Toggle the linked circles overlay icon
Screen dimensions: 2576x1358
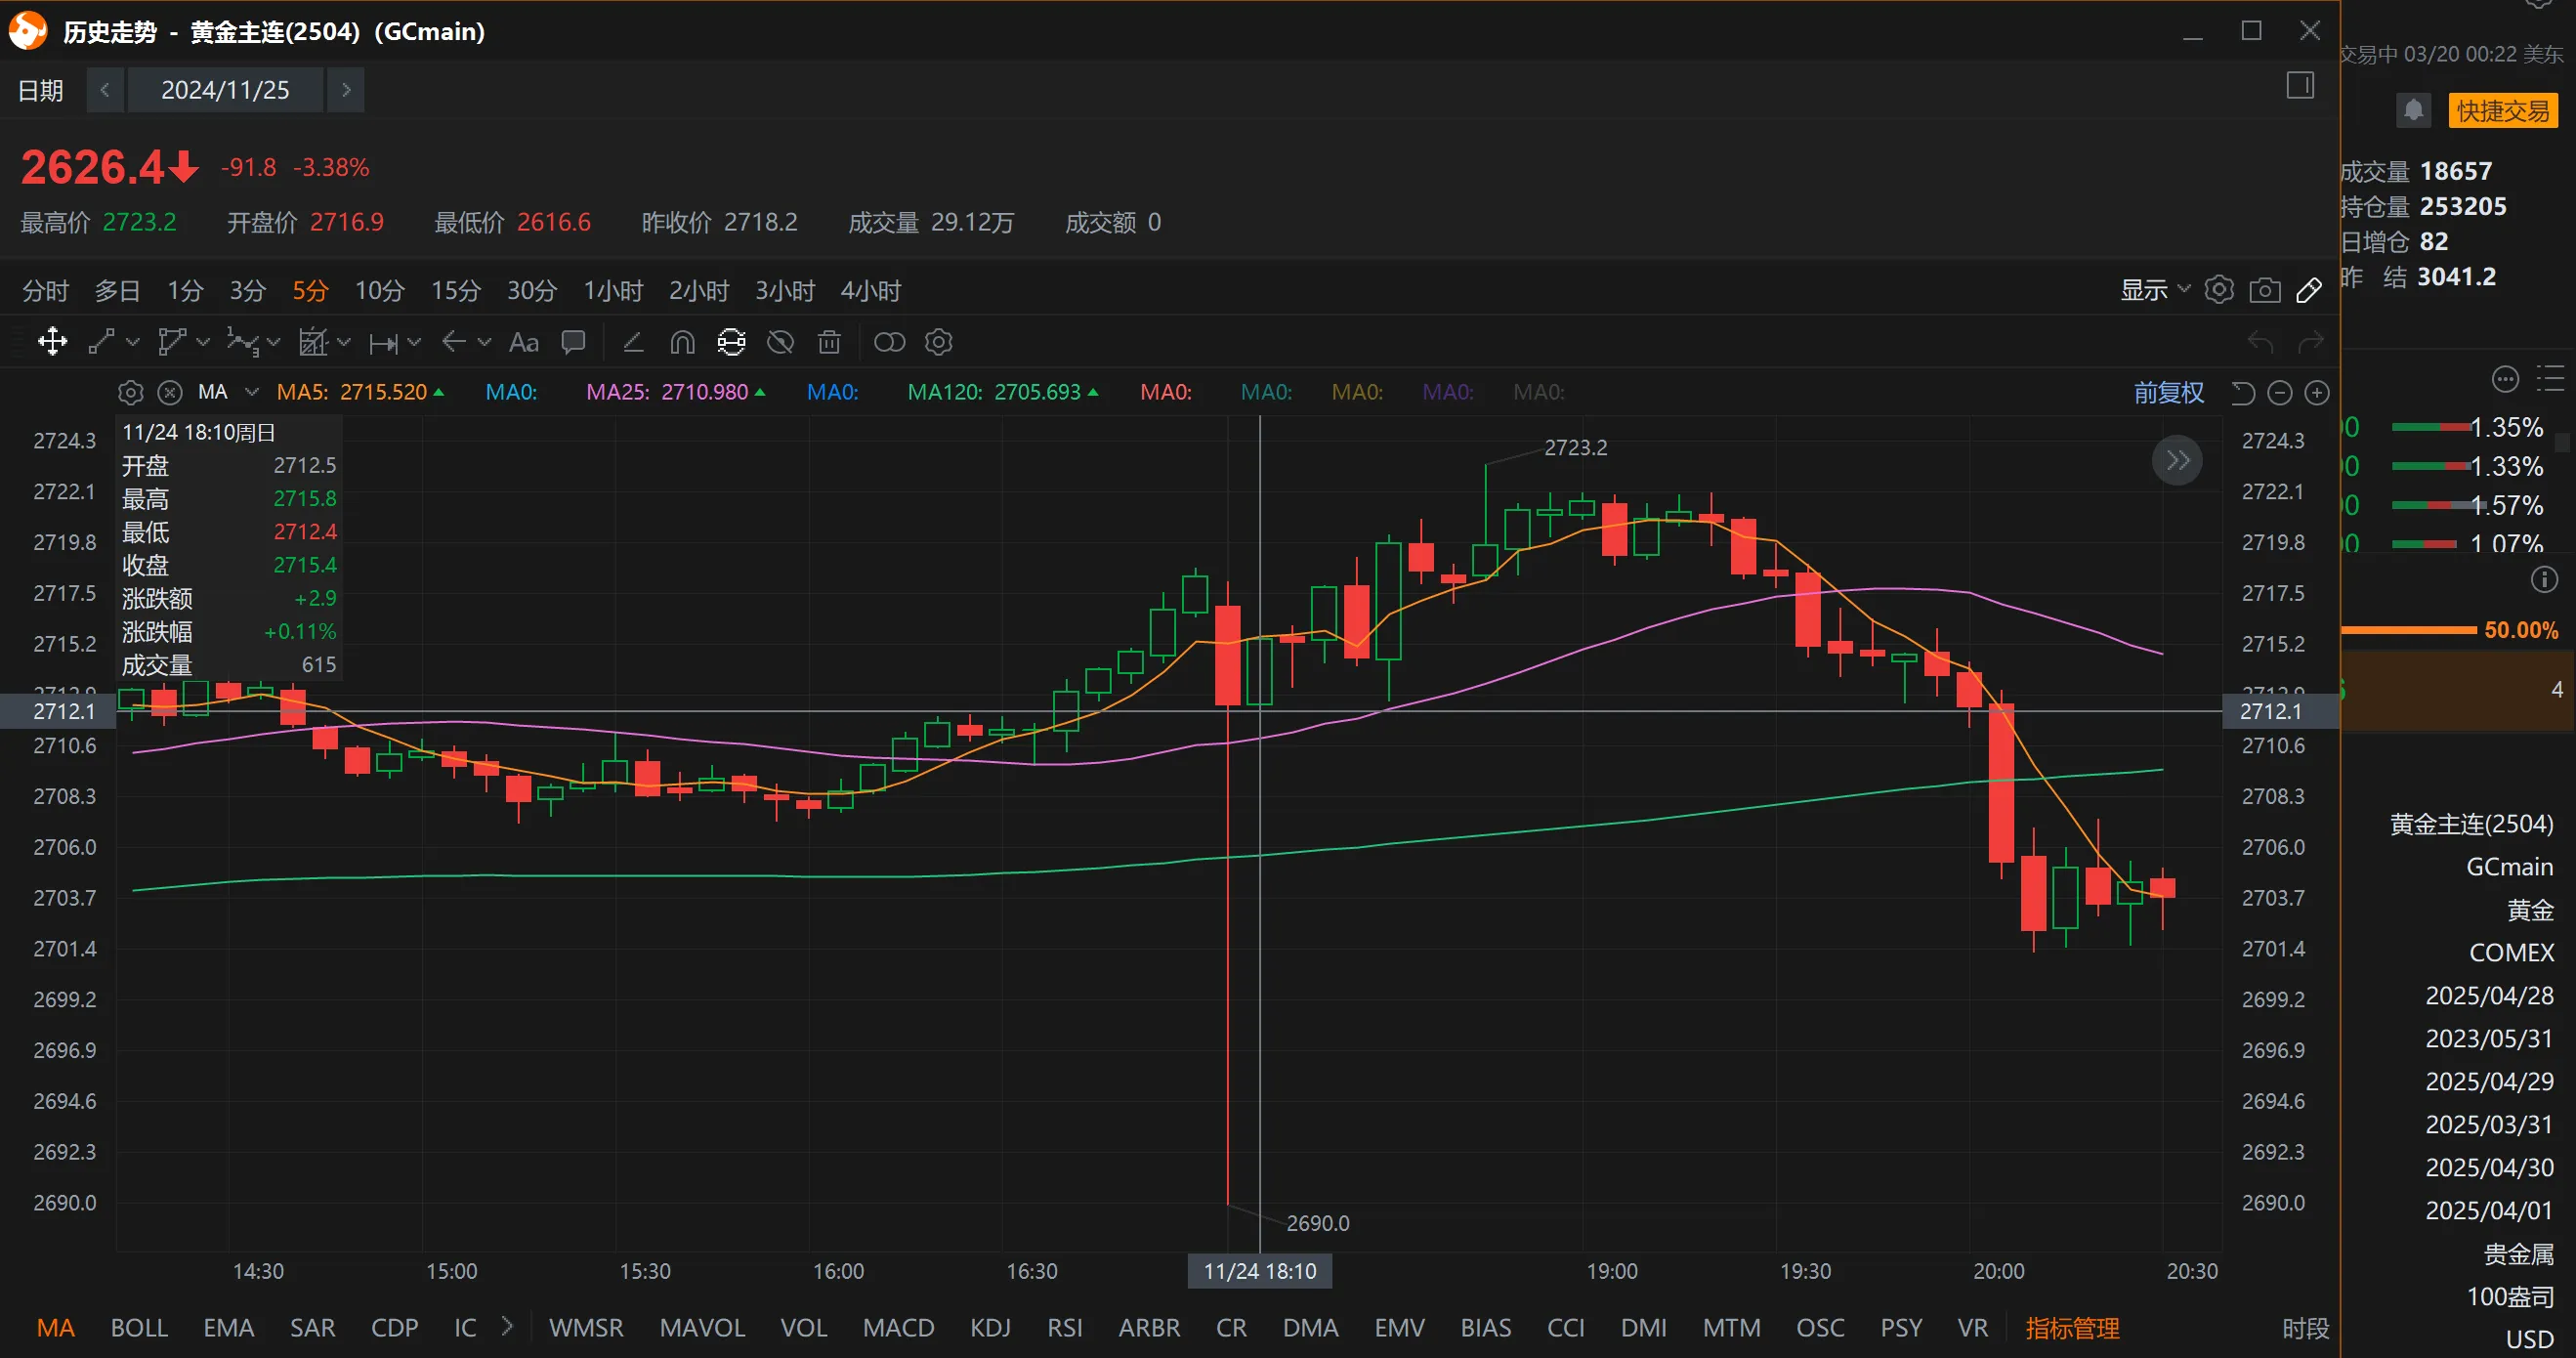click(x=889, y=343)
